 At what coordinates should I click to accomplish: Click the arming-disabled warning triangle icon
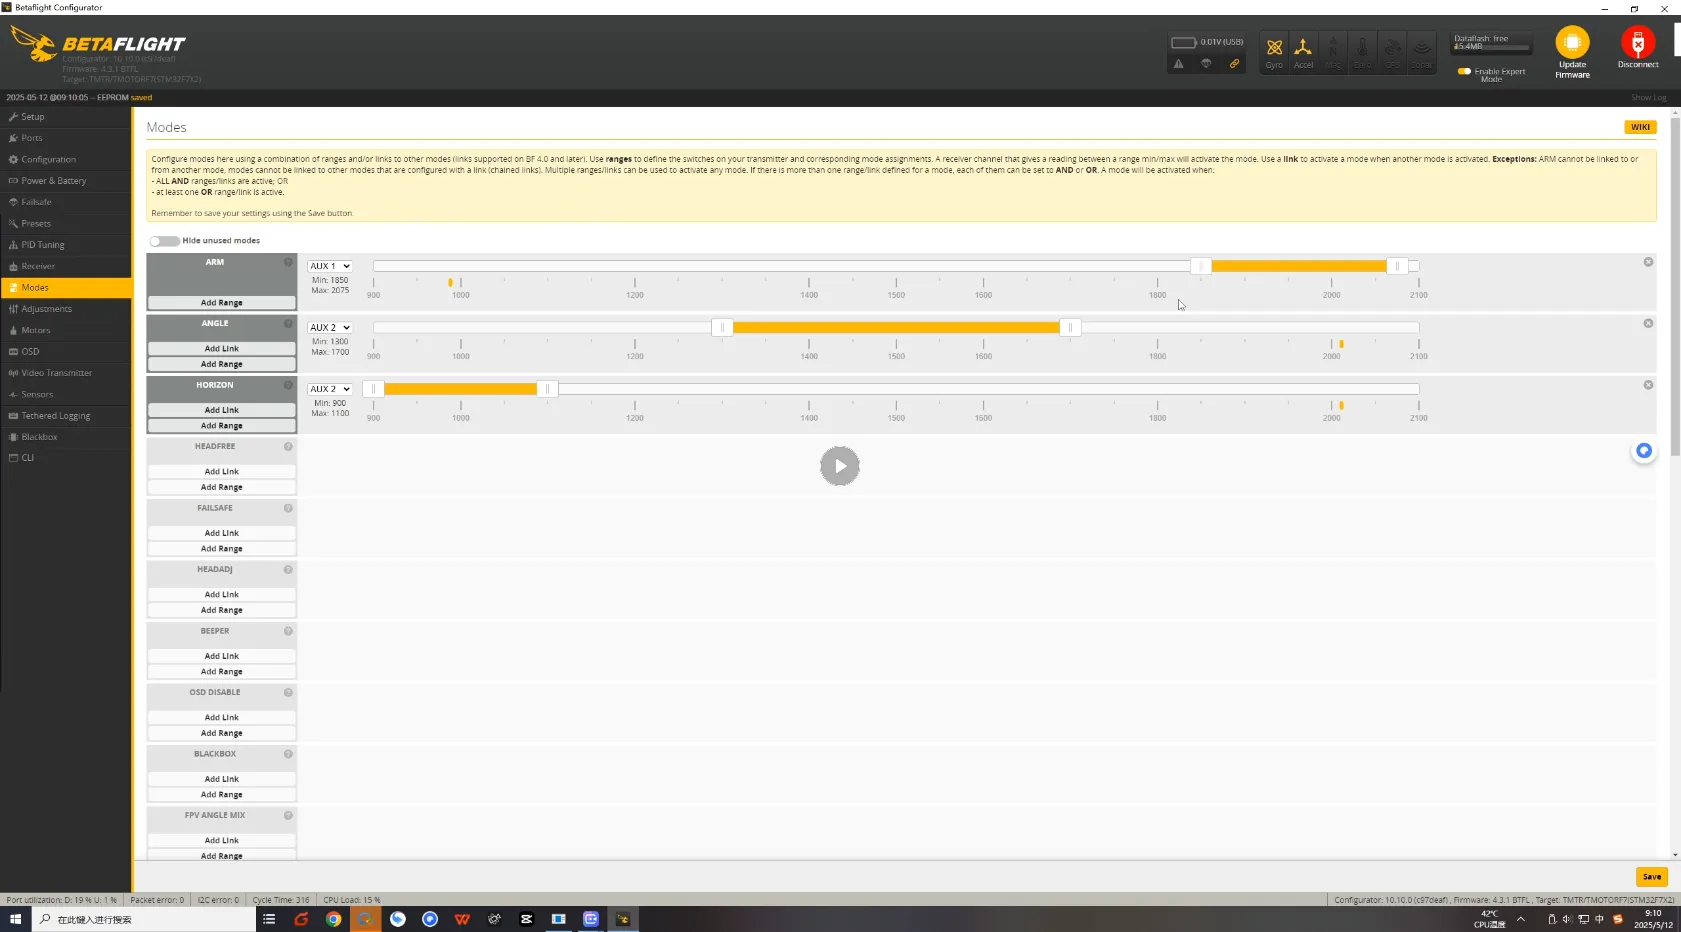pyautogui.click(x=1179, y=63)
